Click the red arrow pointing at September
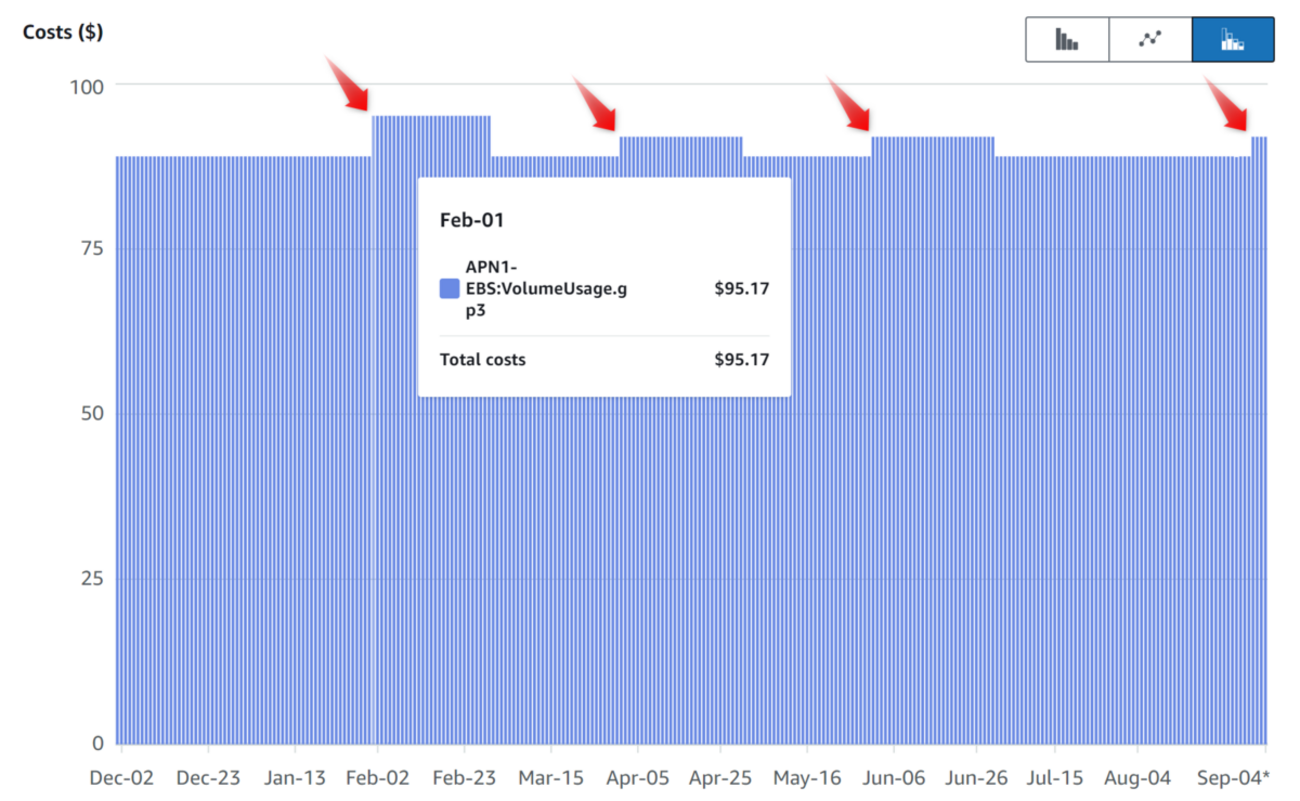 point(1226,104)
